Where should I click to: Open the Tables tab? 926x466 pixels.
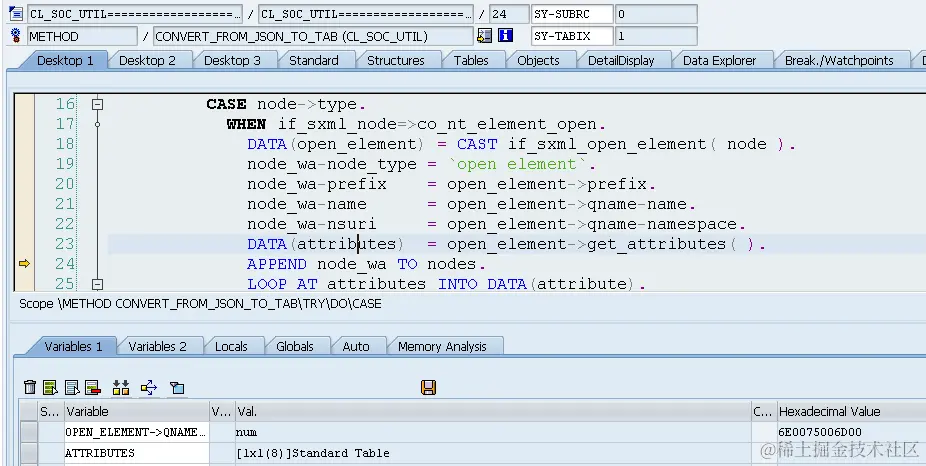pos(471,60)
